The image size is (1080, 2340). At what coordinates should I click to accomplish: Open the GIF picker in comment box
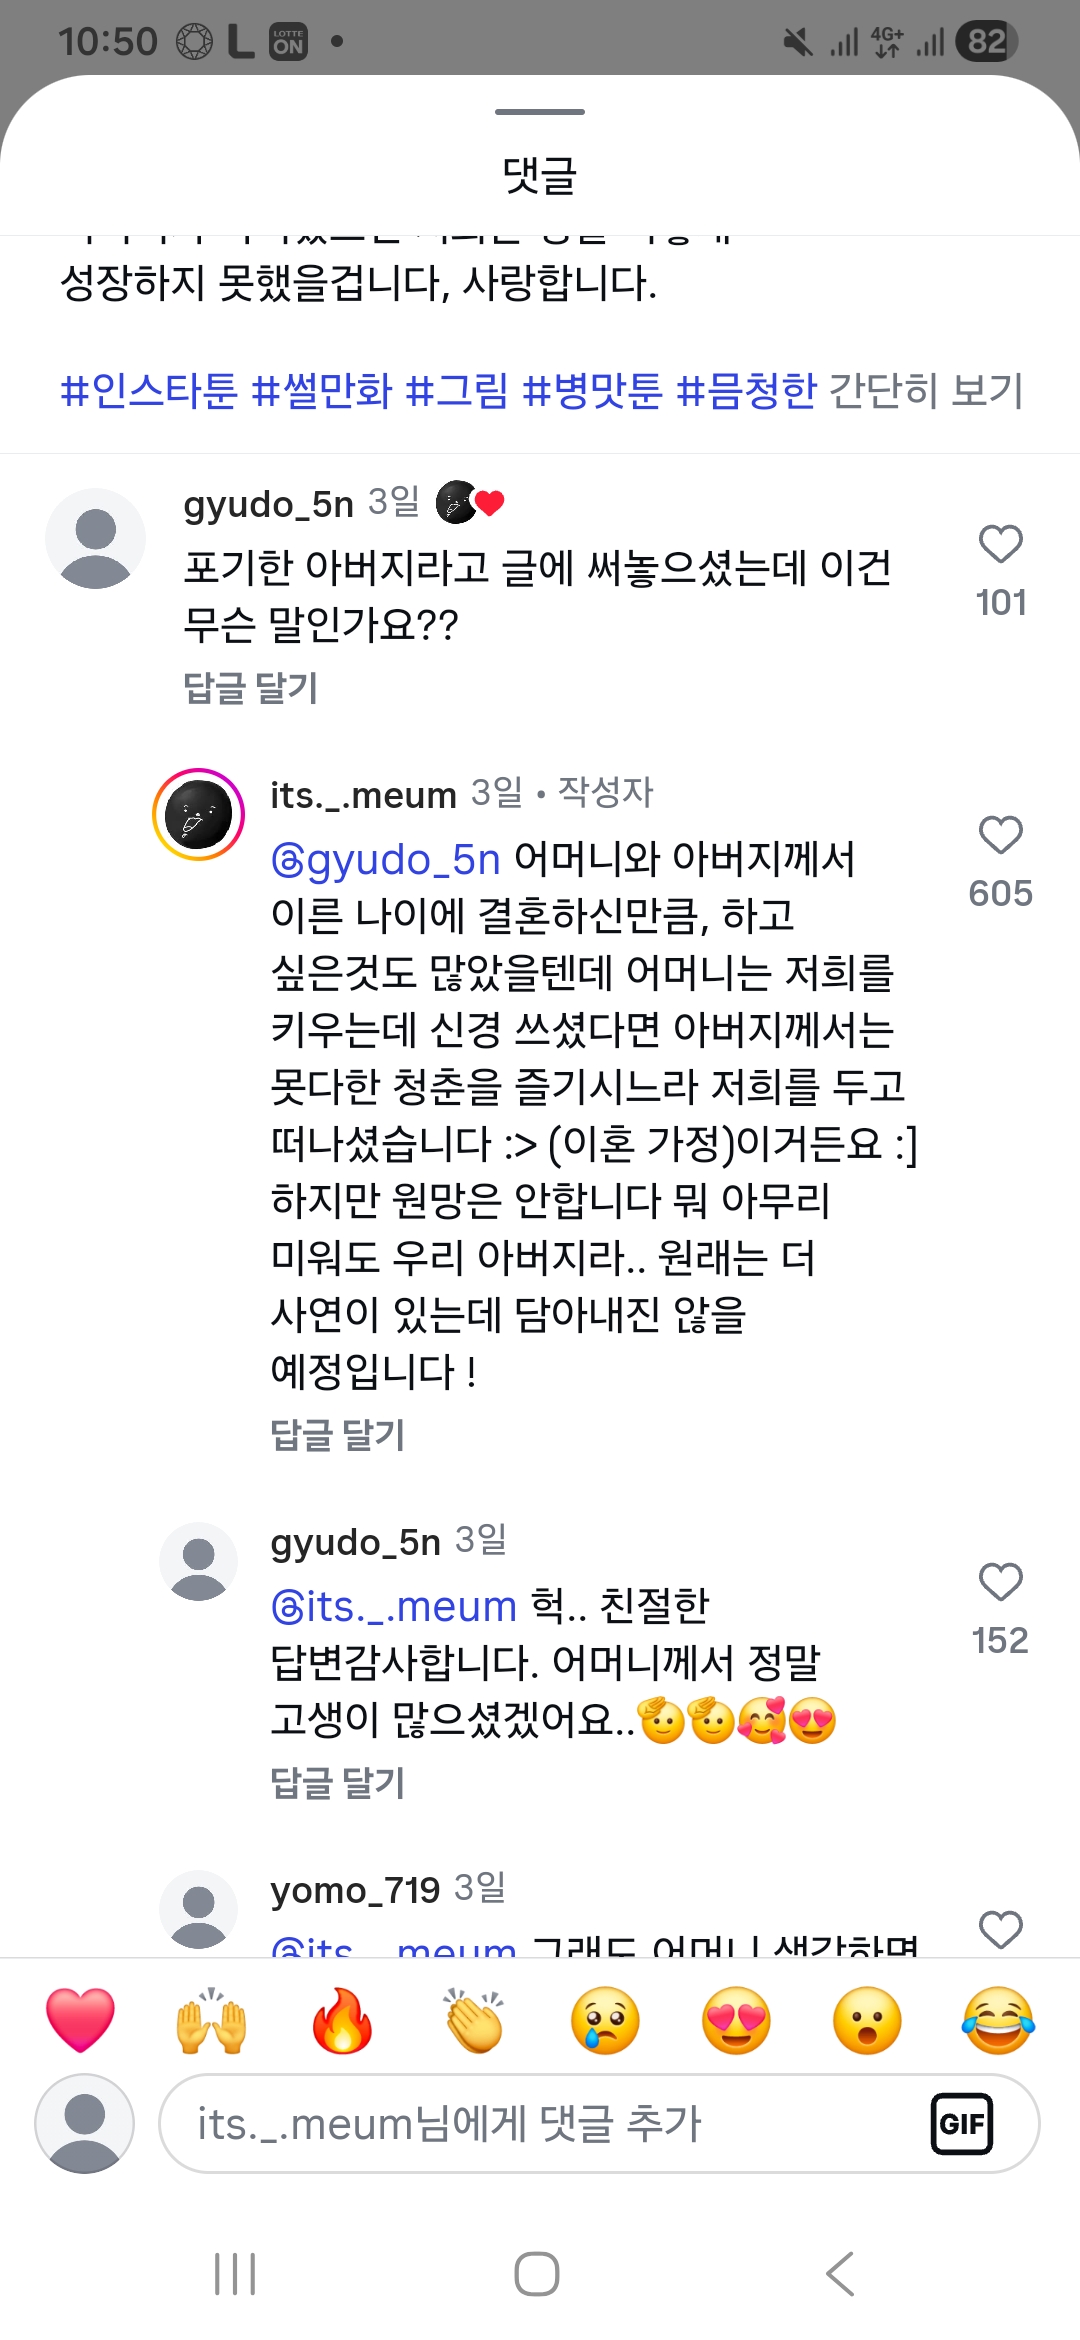961,2123
